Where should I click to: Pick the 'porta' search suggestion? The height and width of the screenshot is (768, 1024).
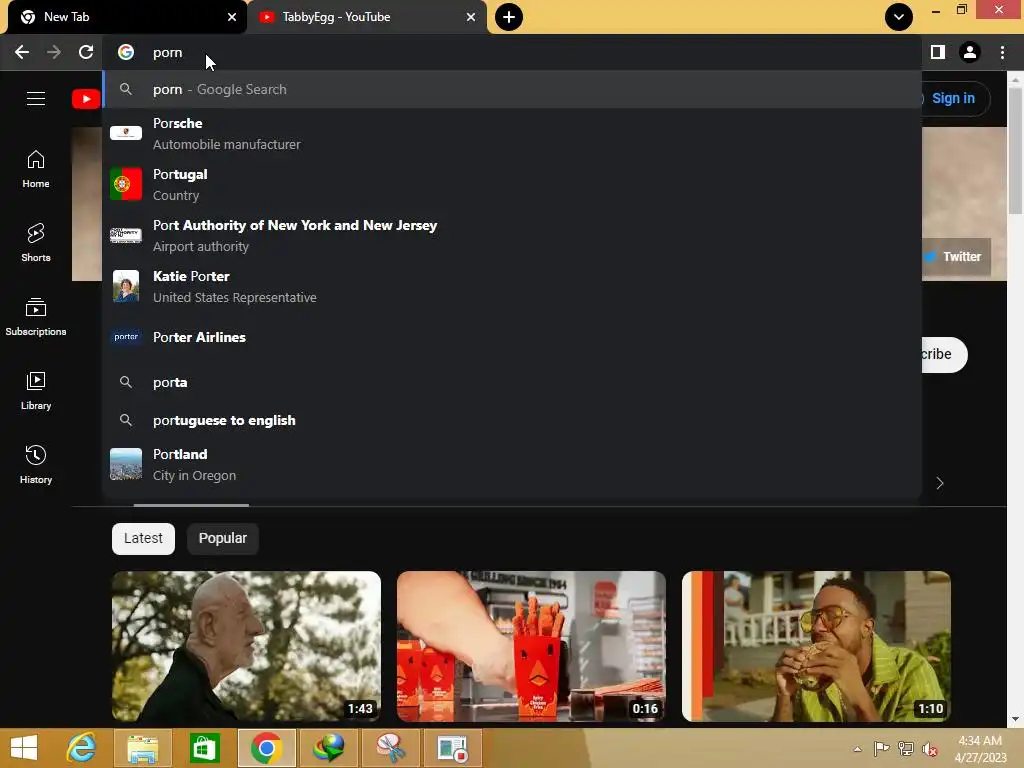point(512,382)
